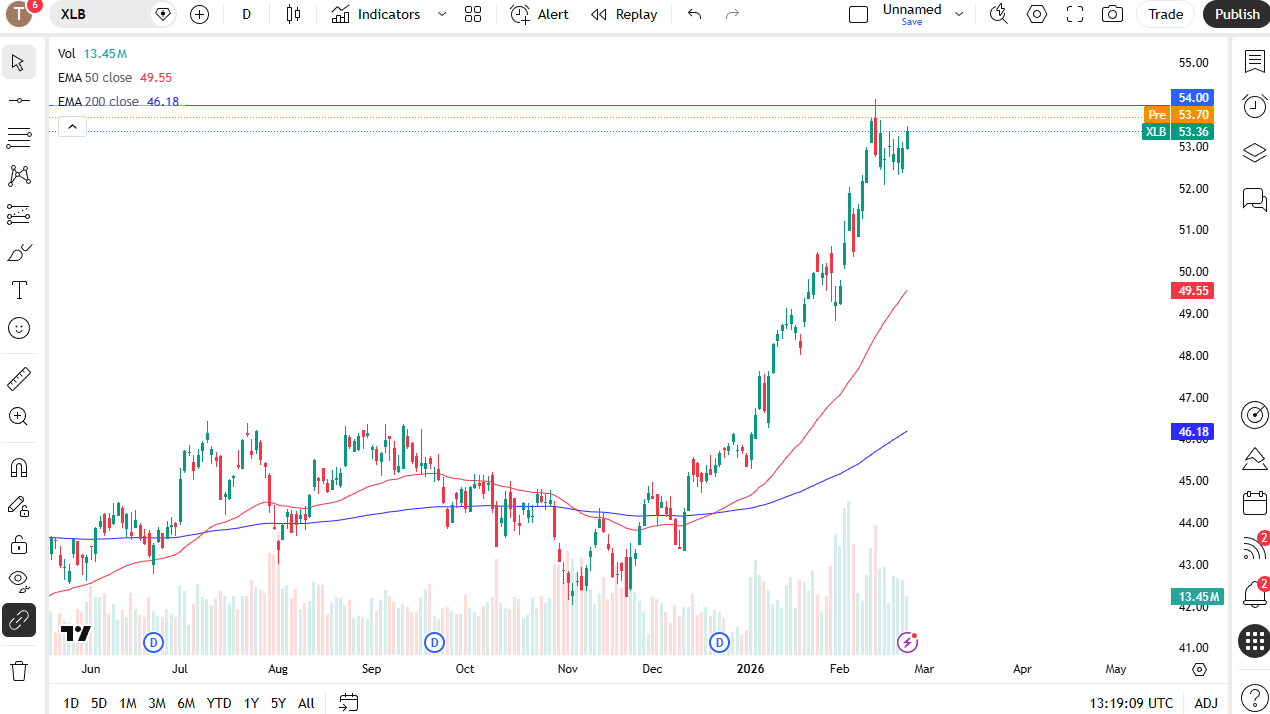Click the lightning earnings marker
Viewport: 1270px width, 714px height.
pos(907,642)
